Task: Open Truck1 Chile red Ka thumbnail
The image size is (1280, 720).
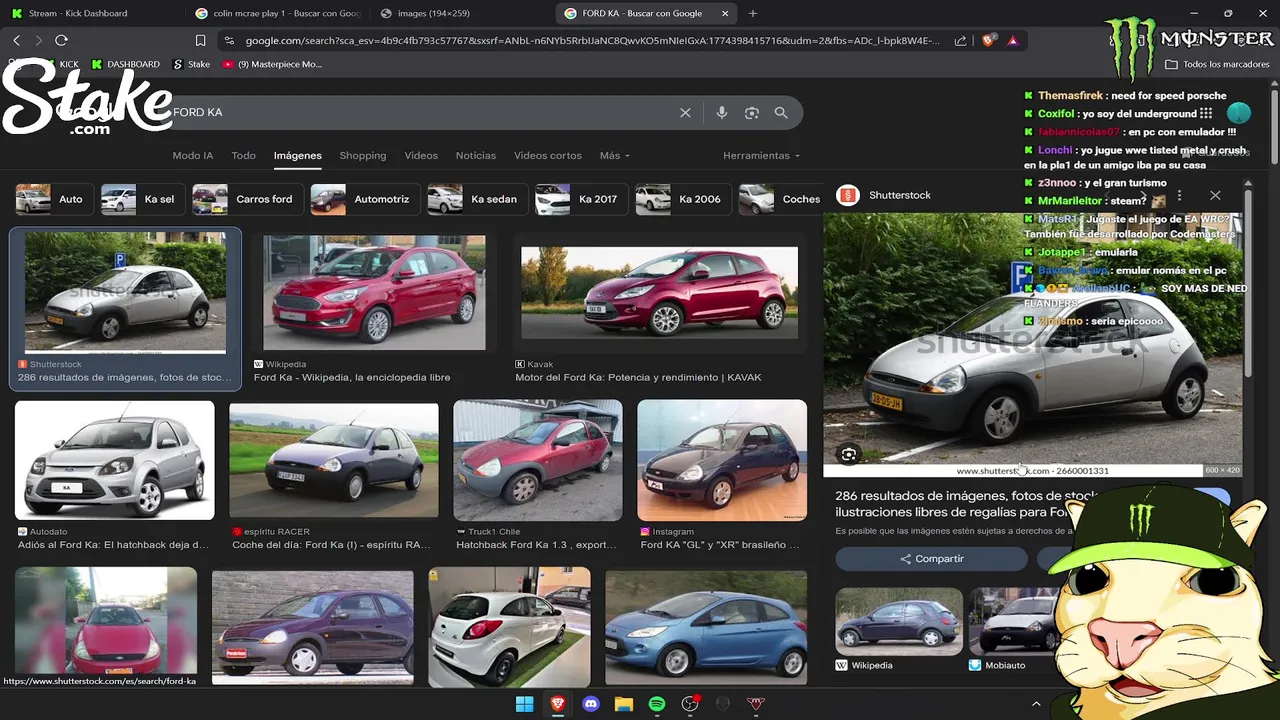Action: click(538, 460)
